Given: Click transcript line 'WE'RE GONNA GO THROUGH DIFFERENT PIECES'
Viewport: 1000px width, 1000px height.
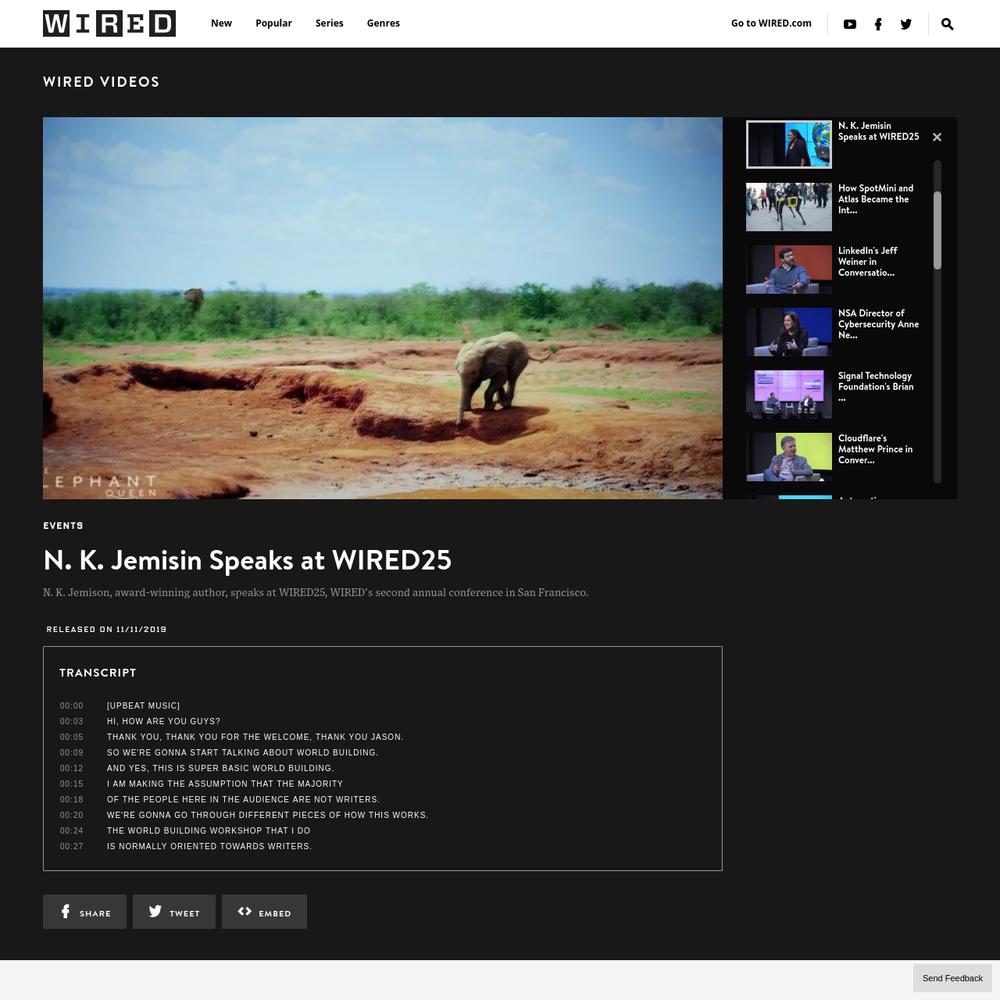Looking at the screenshot, I should [268, 815].
